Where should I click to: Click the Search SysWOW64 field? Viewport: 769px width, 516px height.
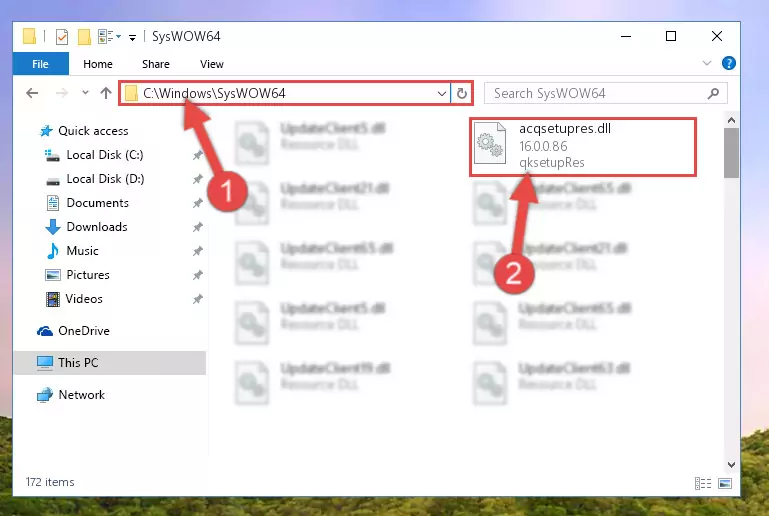(605, 93)
